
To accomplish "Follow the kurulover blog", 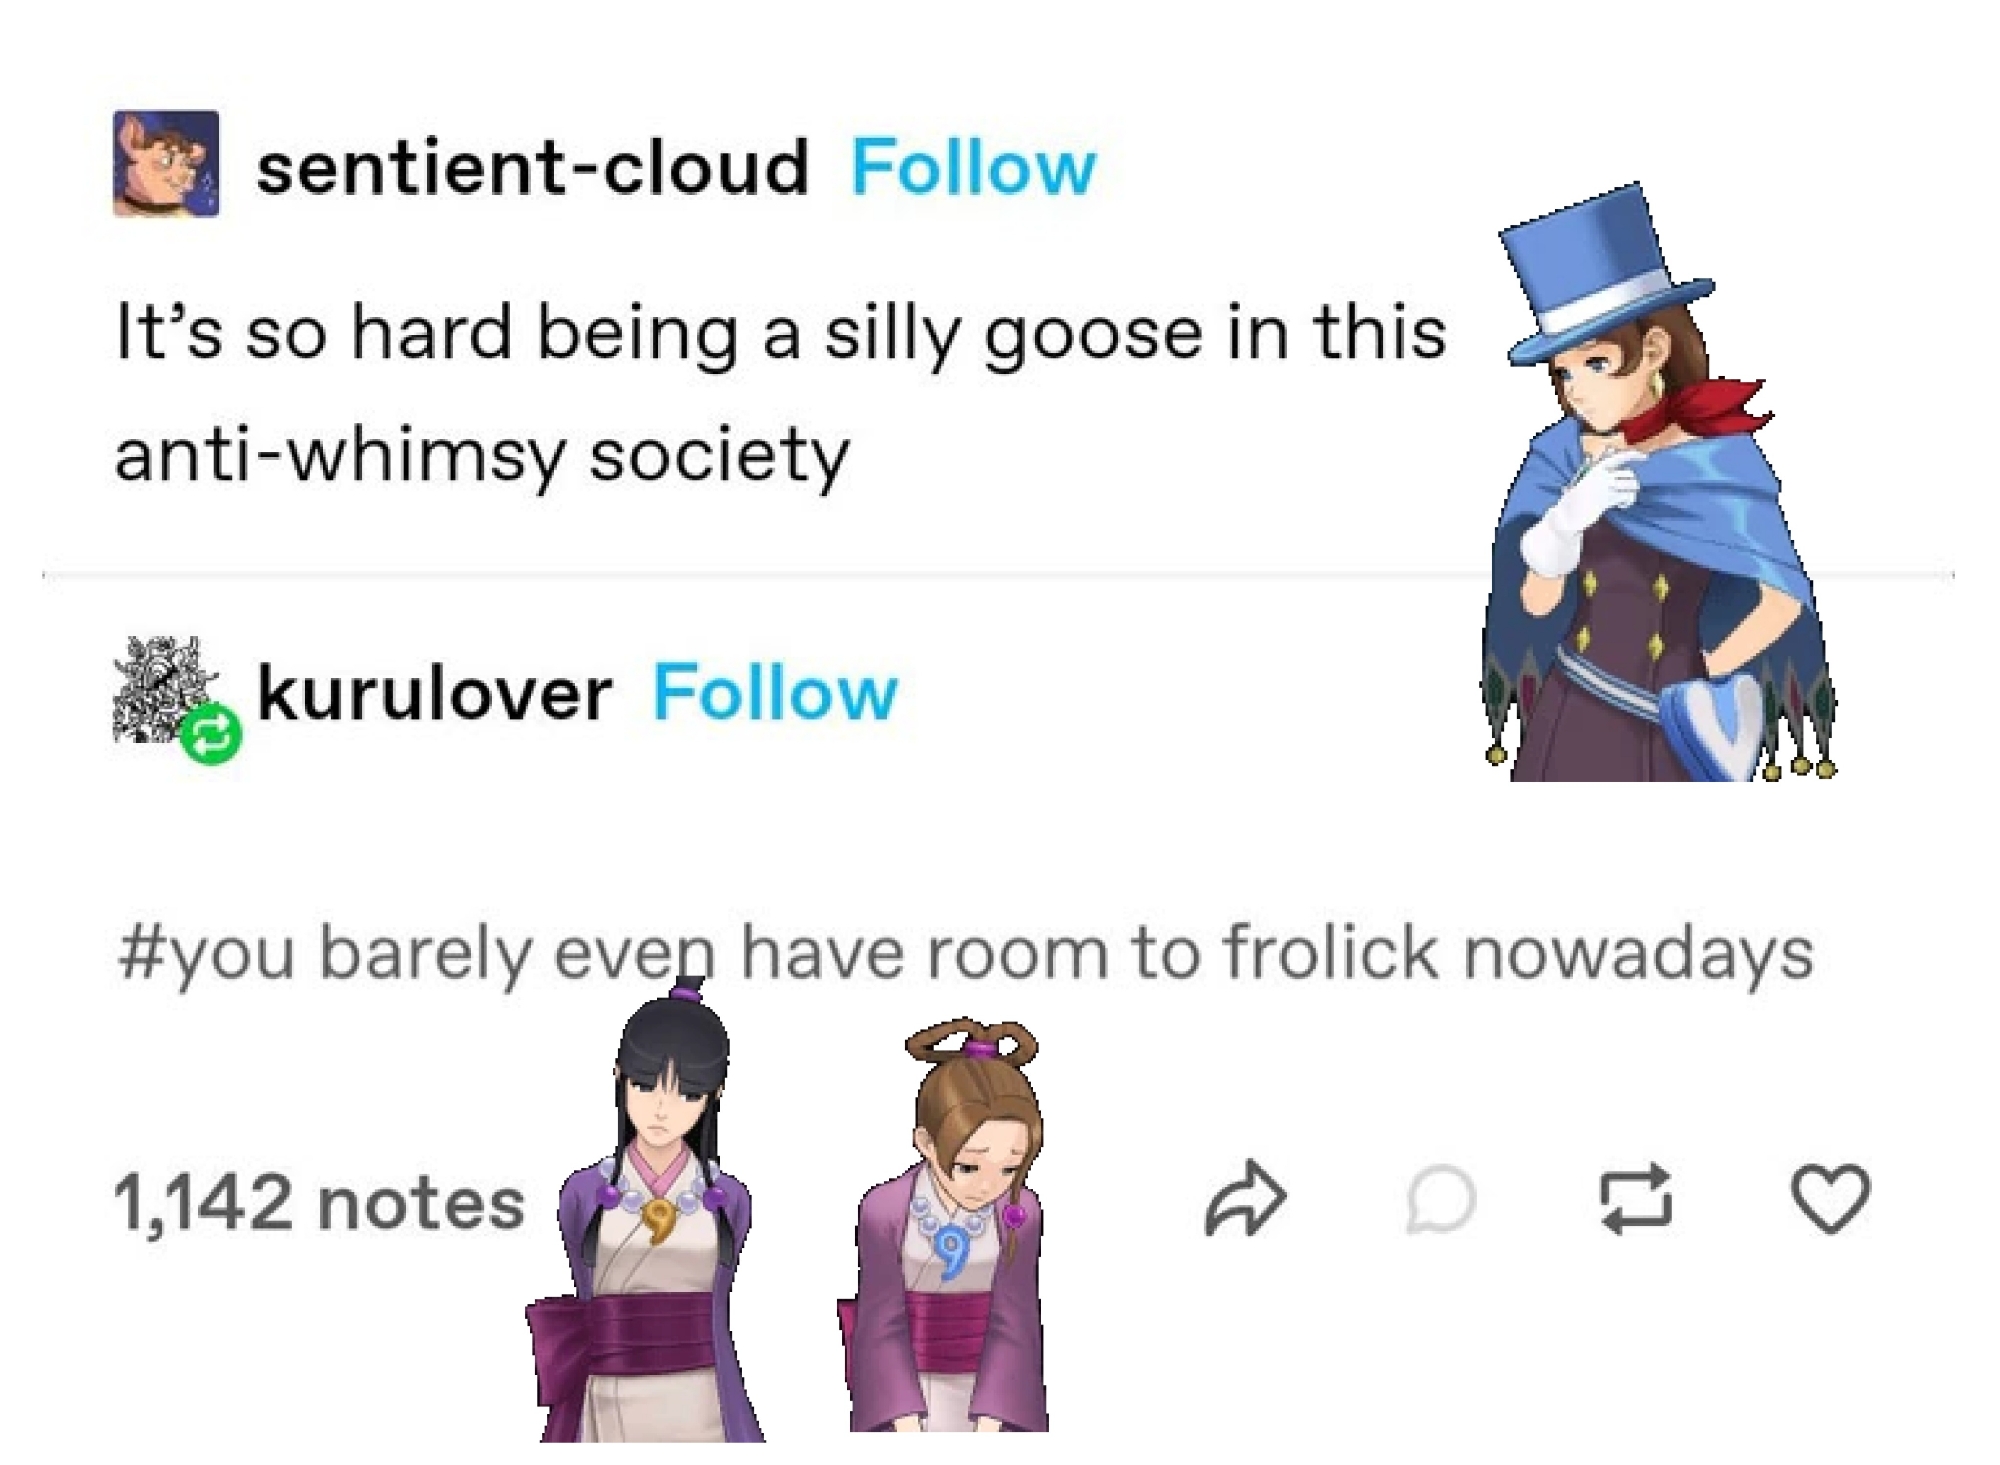I will [x=776, y=693].
